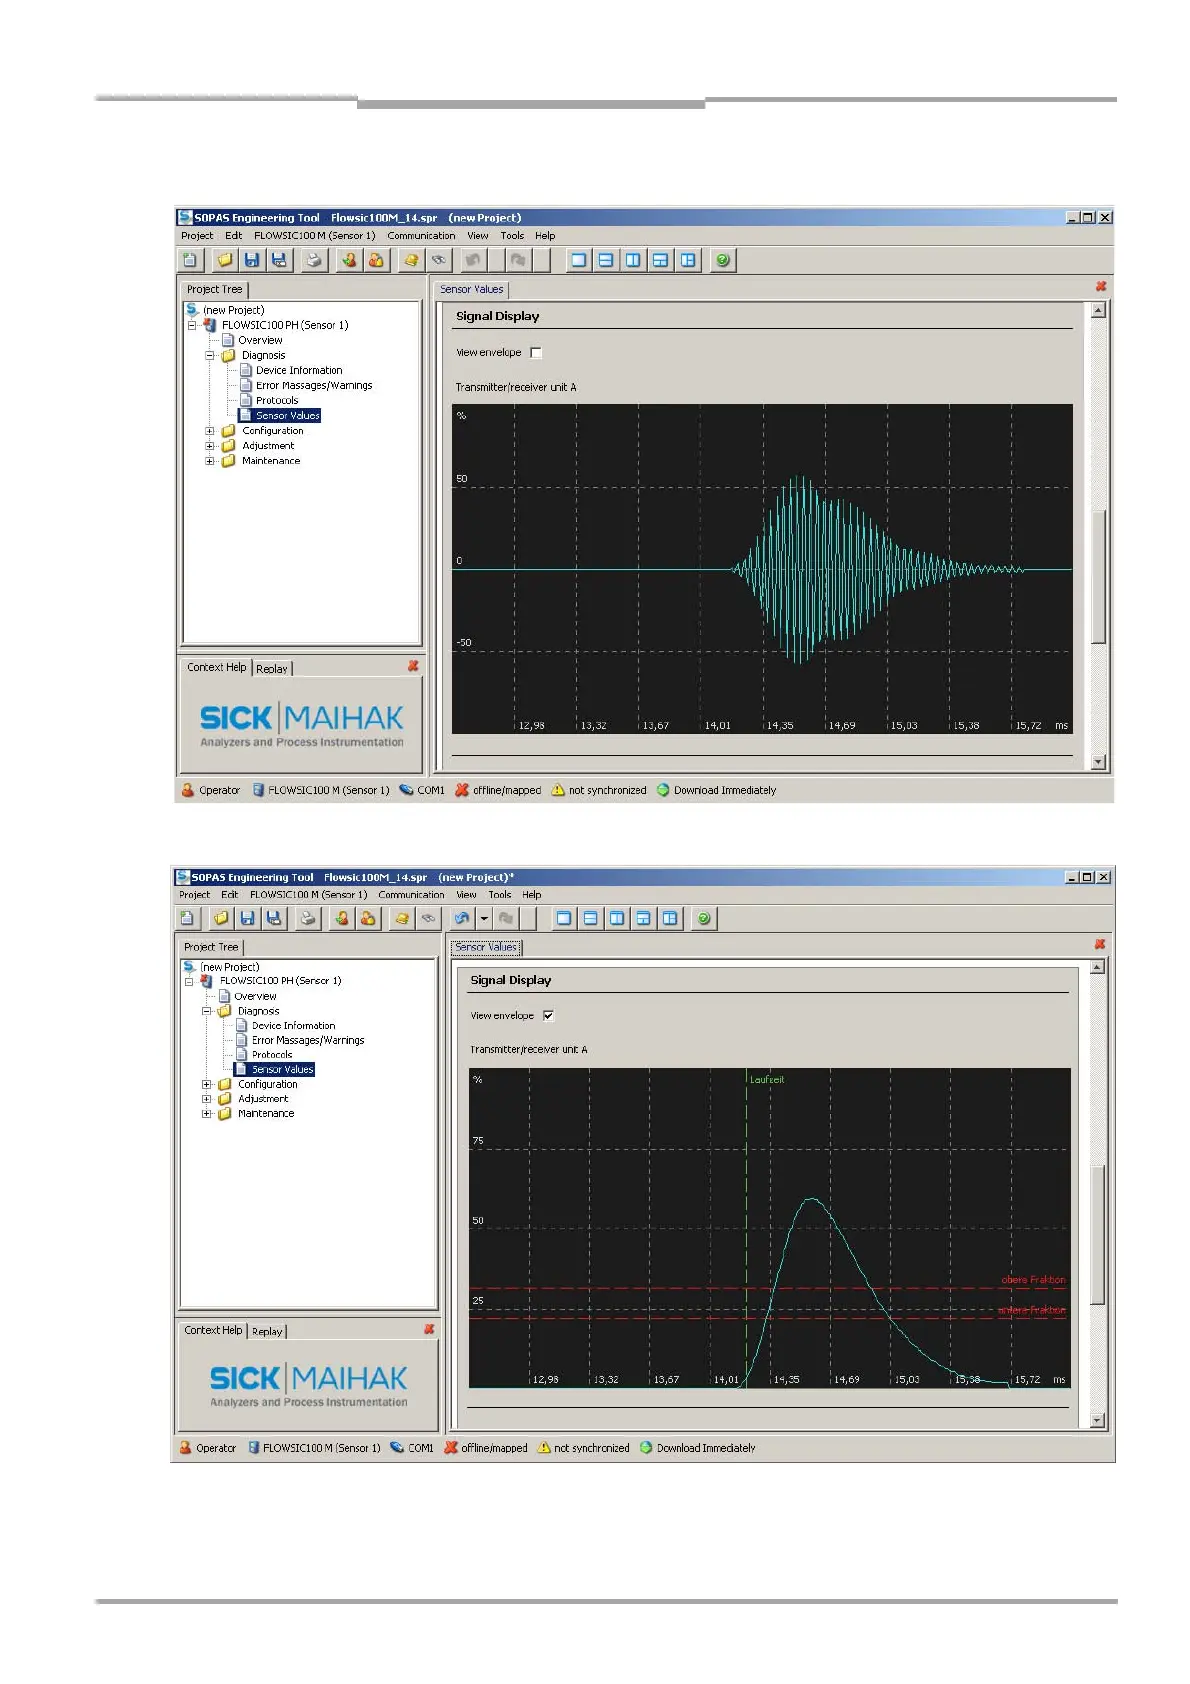
Task: Click the single-pane layout icon in upper window
Action: pyautogui.click(x=578, y=260)
